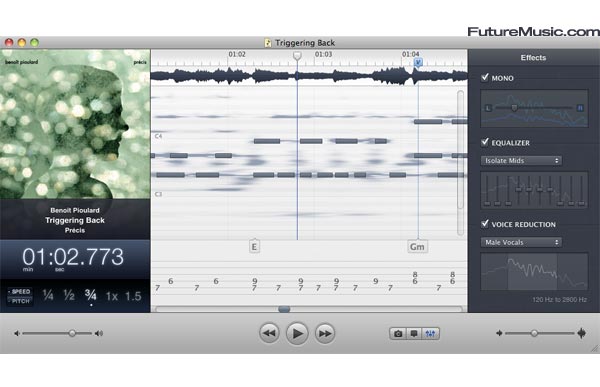
Task: Click the Gm chord marker
Action: pyautogui.click(x=417, y=247)
